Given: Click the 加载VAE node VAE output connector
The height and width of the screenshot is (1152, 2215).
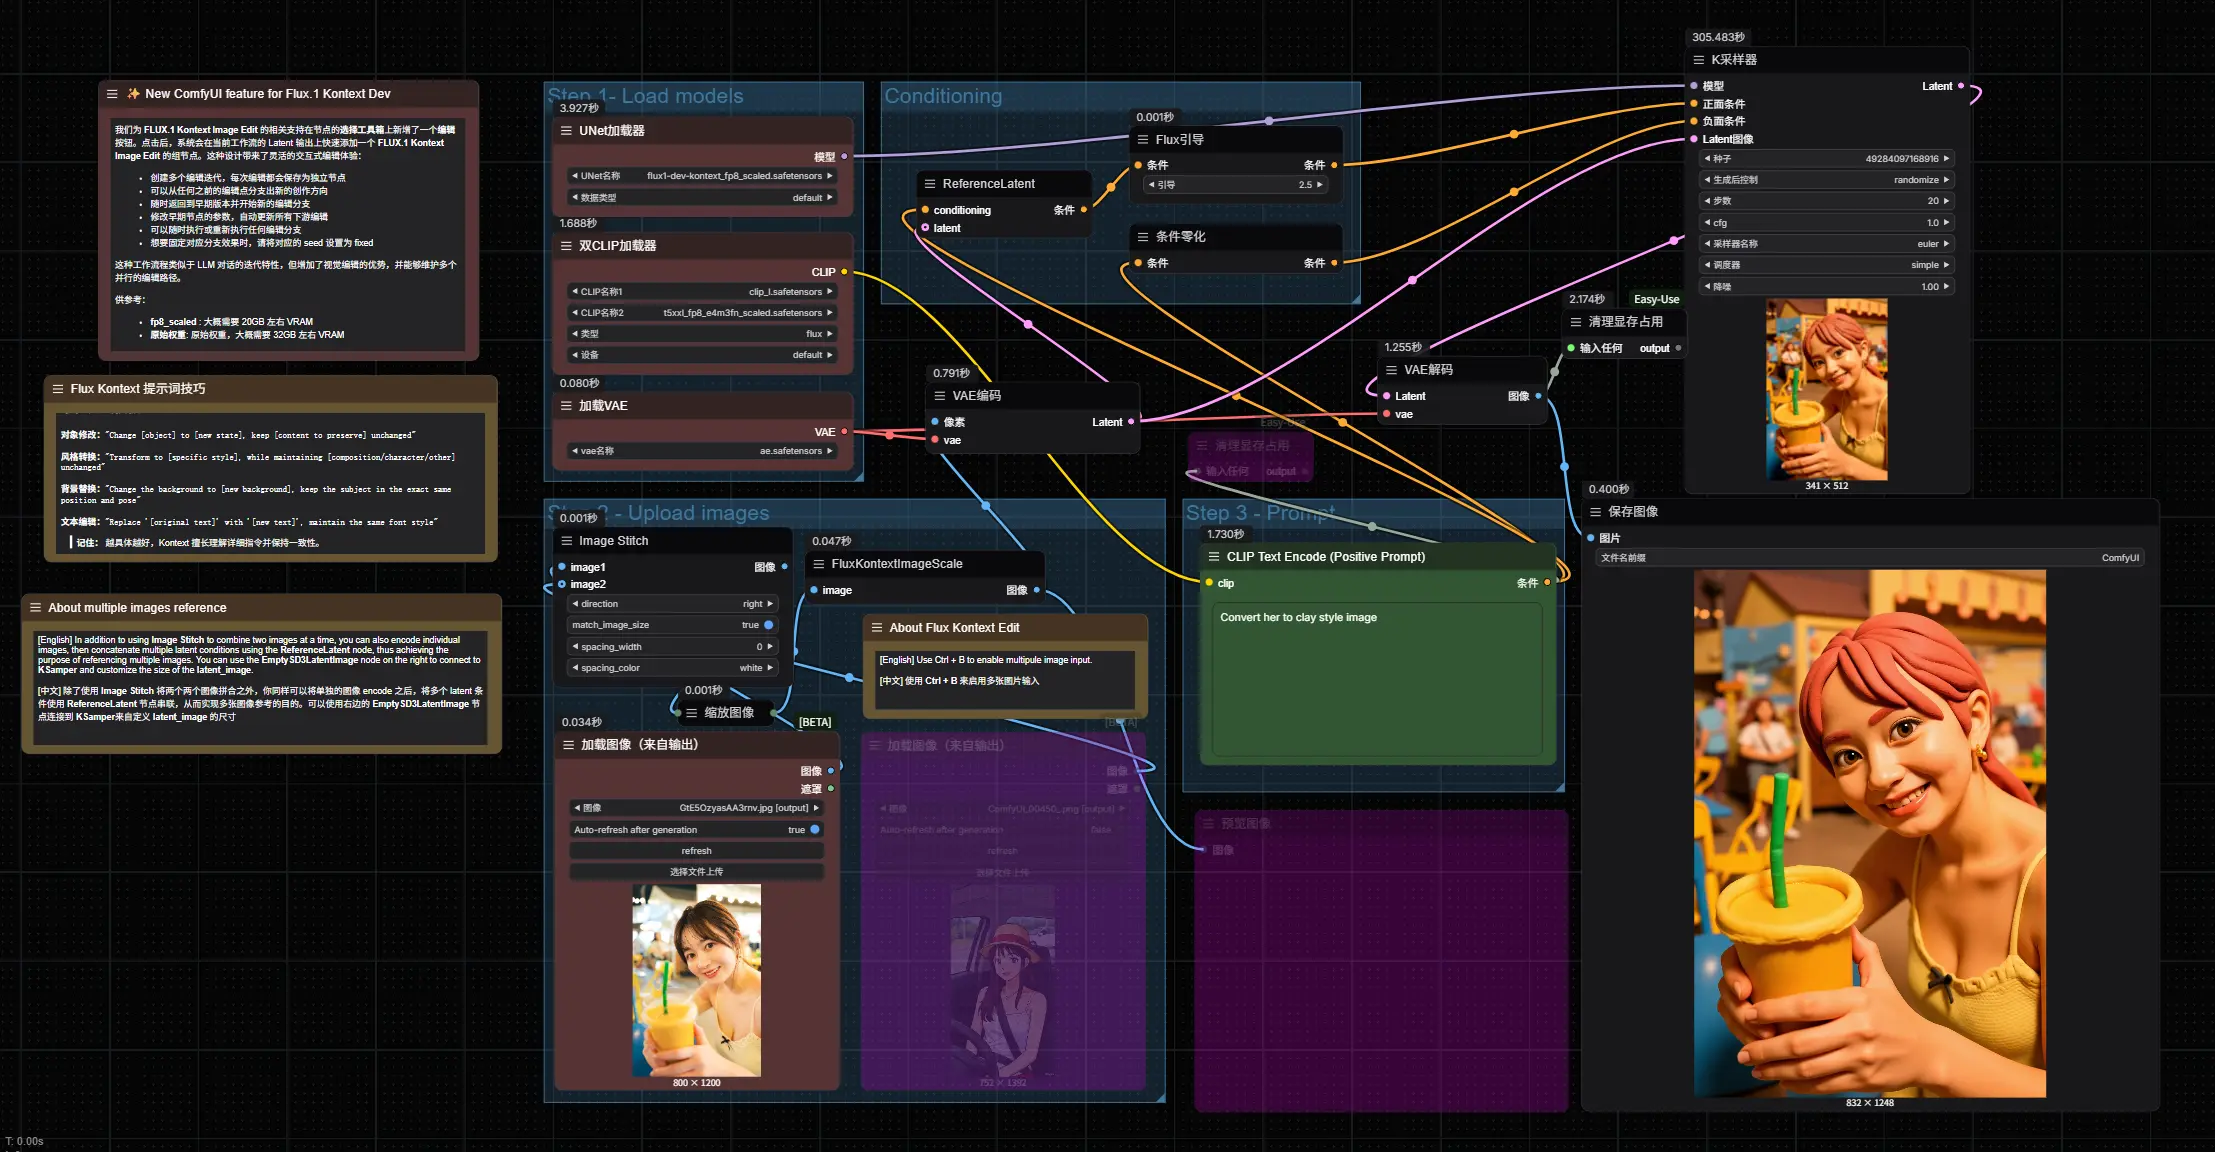Looking at the screenshot, I should click(x=844, y=432).
